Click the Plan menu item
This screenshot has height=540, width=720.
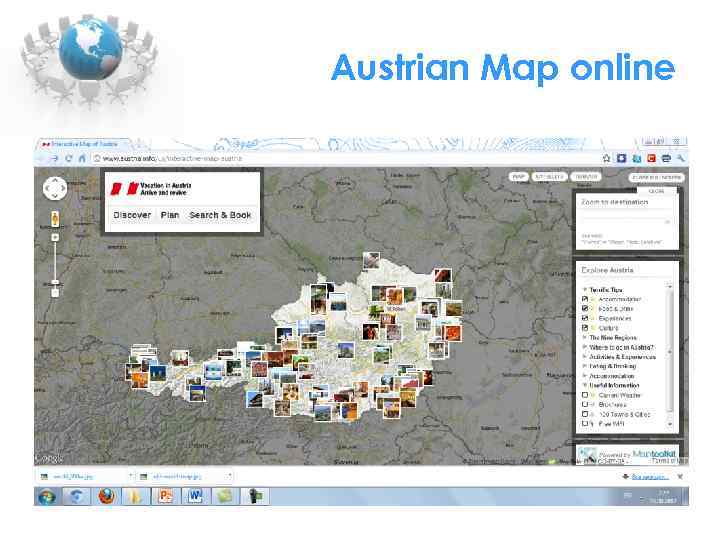click(x=170, y=215)
